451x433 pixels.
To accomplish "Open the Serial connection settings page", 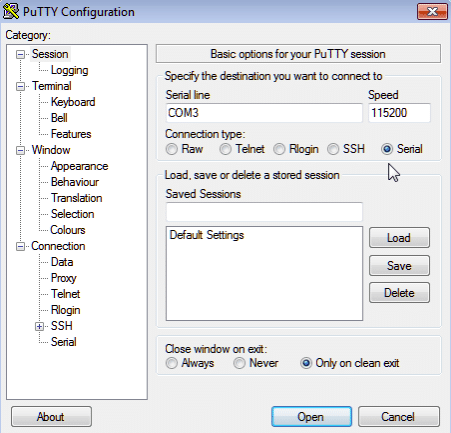I will pos(63,342).
